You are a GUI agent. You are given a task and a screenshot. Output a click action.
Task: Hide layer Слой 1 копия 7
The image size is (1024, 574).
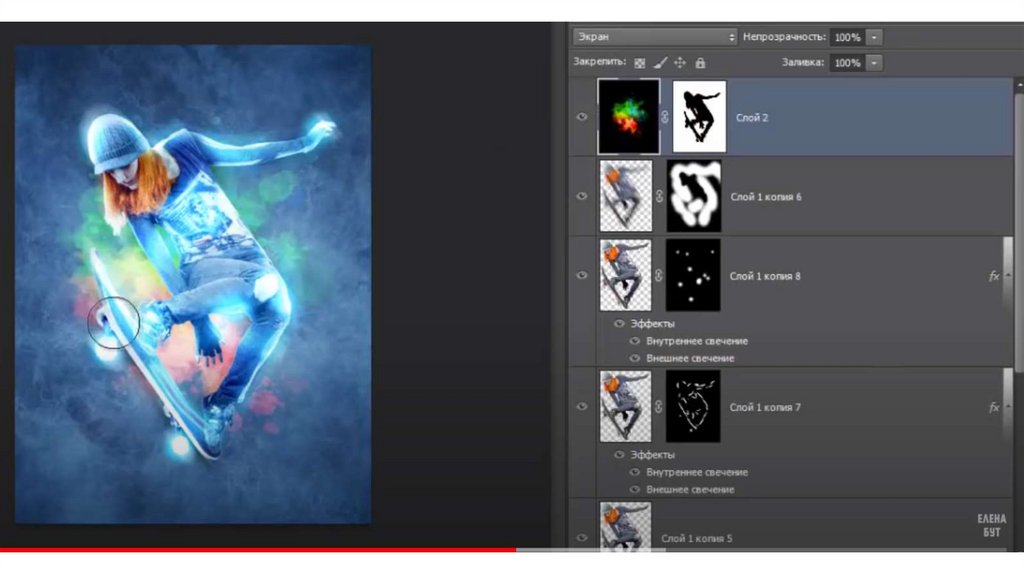click(x=581, y=406)
